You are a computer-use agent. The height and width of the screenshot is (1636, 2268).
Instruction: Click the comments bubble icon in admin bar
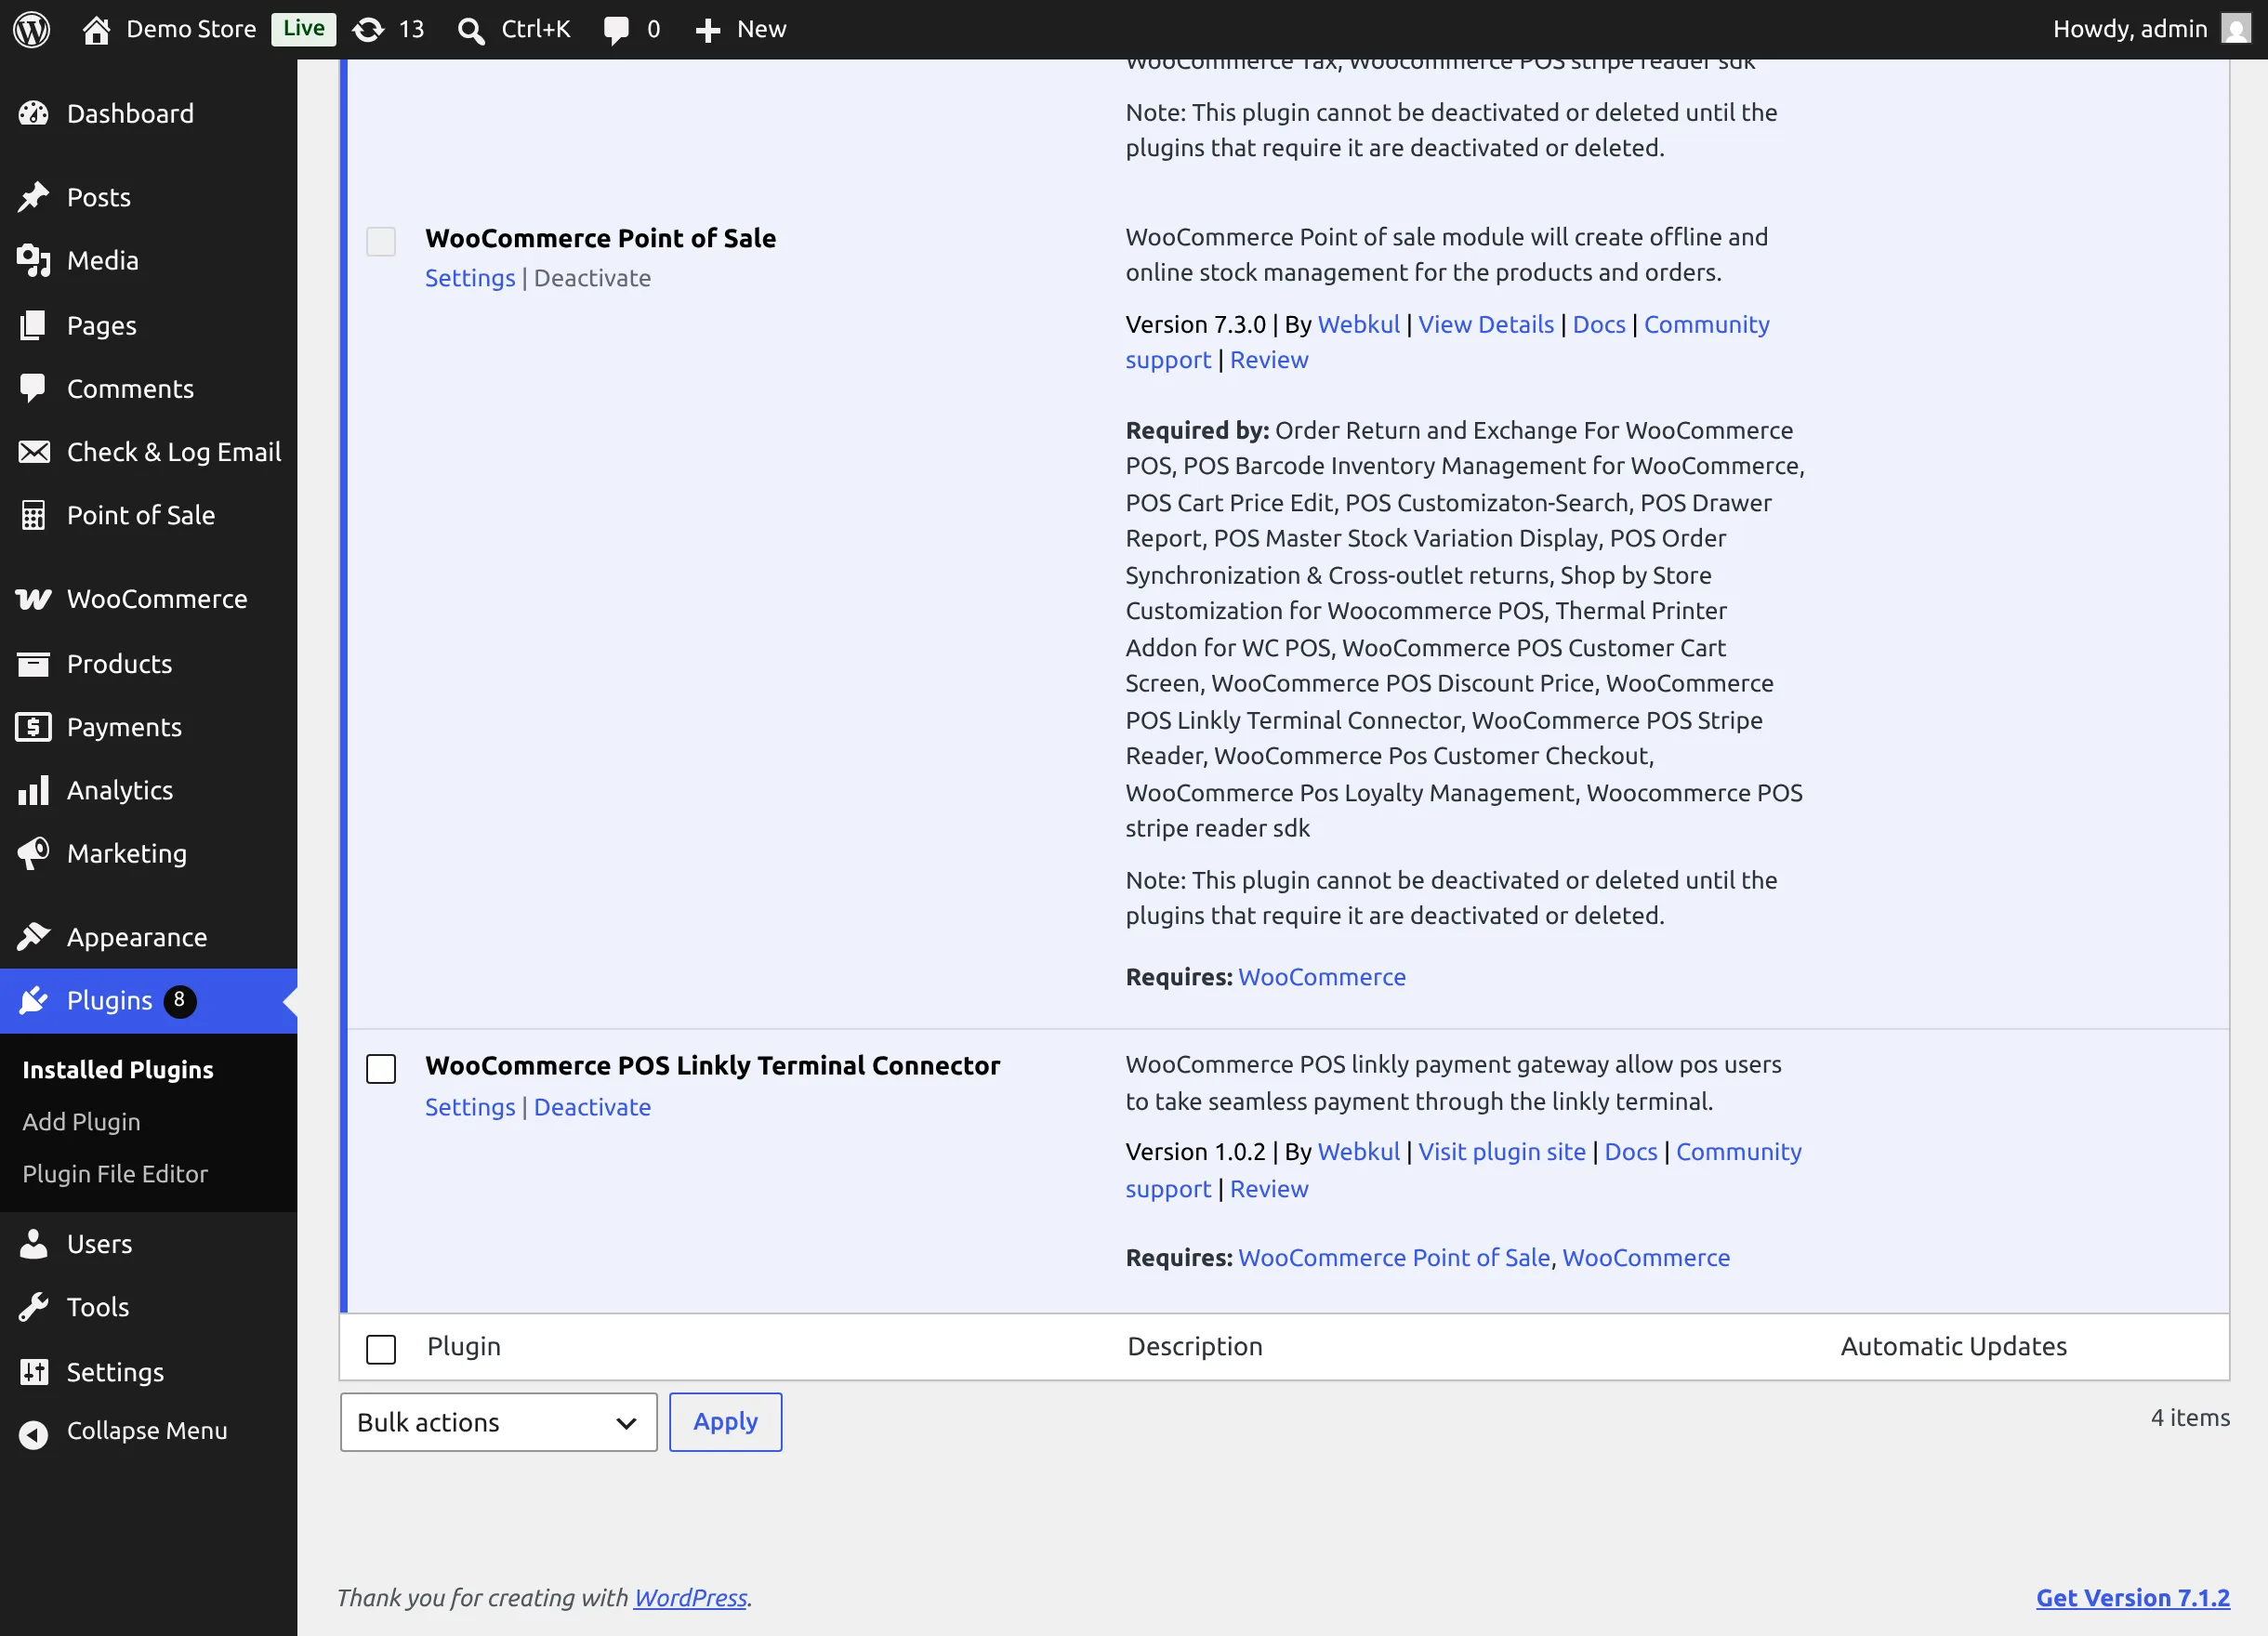(x=616, y=30)
